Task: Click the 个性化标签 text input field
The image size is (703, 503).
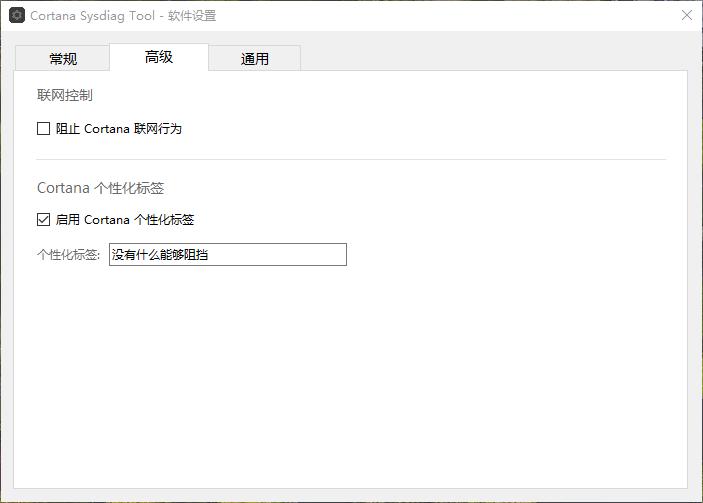Action: tap(228, 255)
